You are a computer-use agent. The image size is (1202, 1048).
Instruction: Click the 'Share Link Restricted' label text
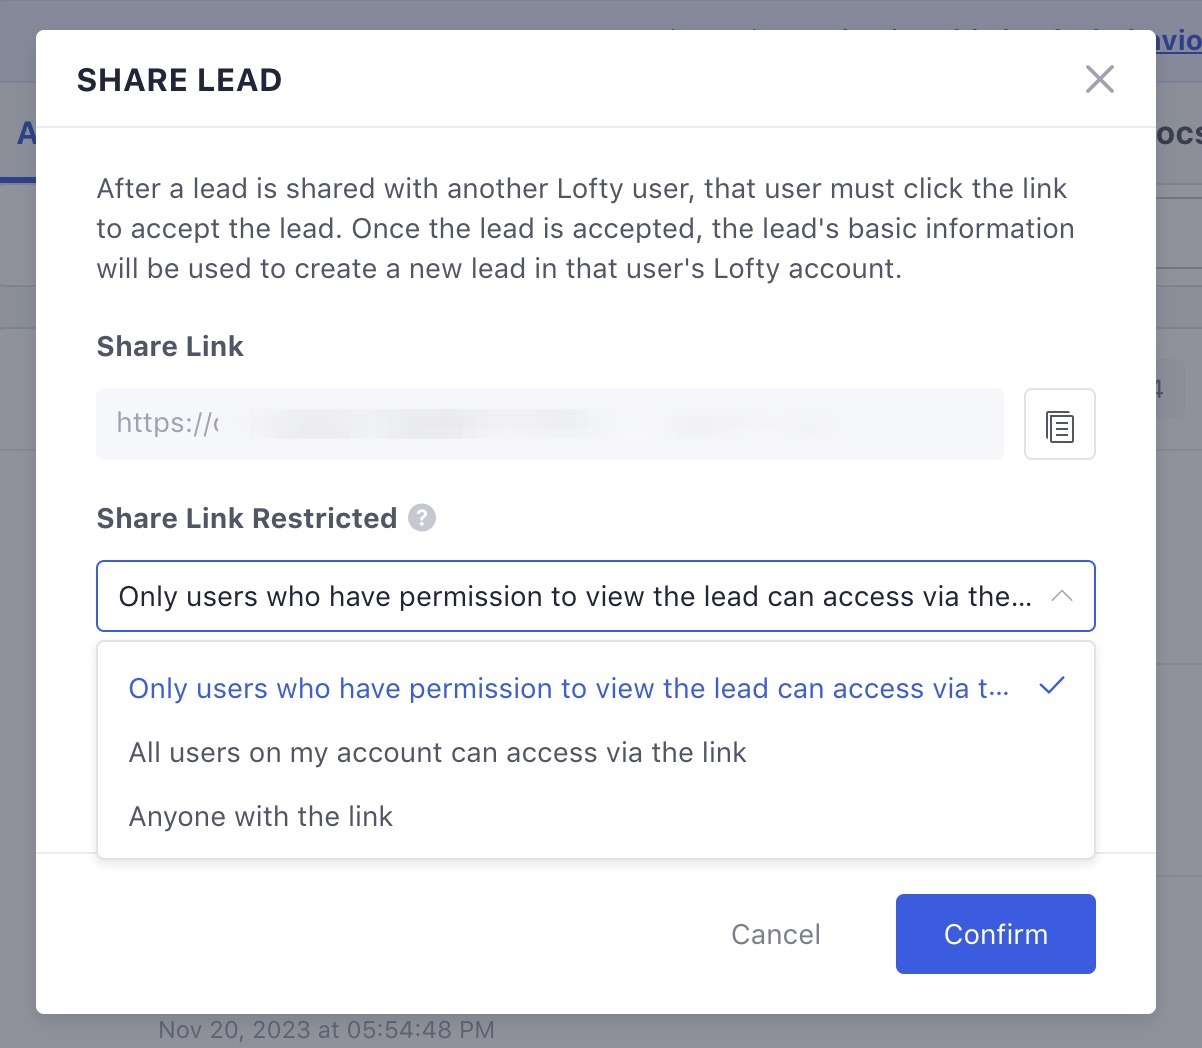(247, 518)
